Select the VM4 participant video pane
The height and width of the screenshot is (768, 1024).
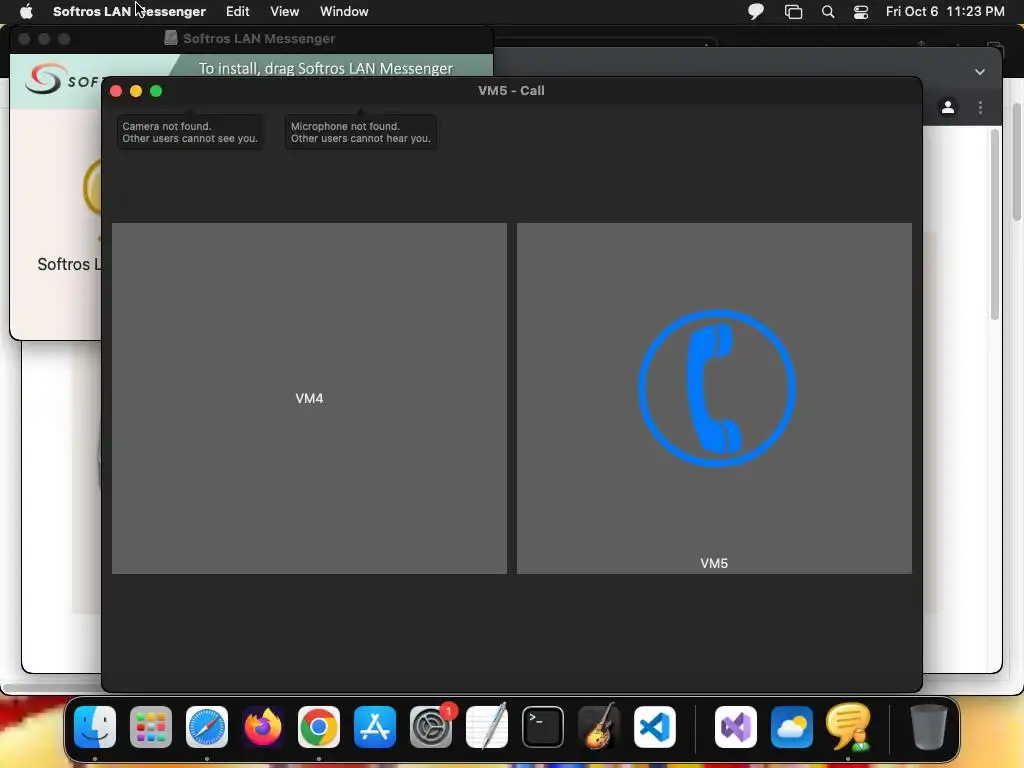click(x=309, y=398)
